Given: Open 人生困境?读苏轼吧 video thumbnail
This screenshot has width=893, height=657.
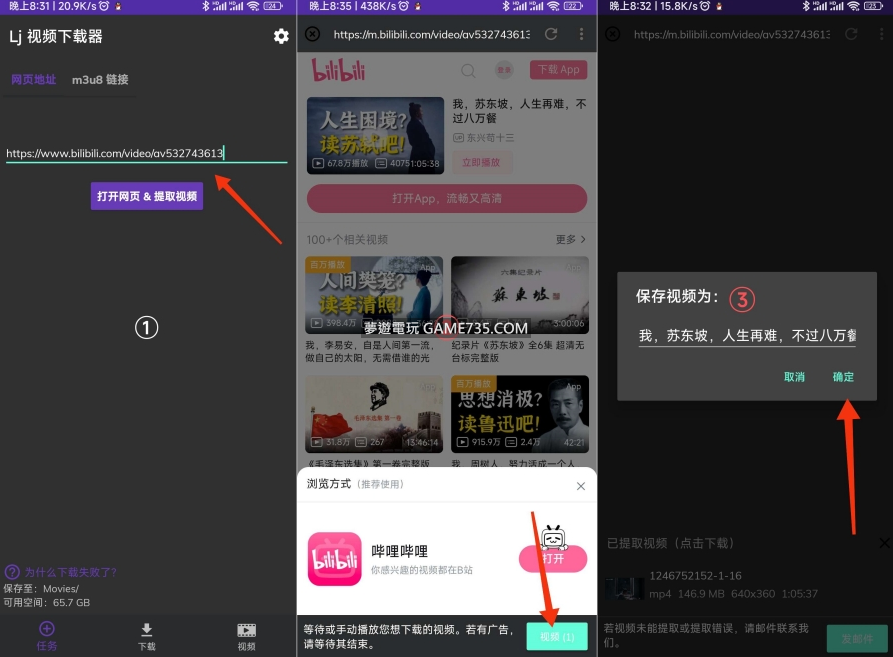Looking at the screenshot, I should point(375,135).
